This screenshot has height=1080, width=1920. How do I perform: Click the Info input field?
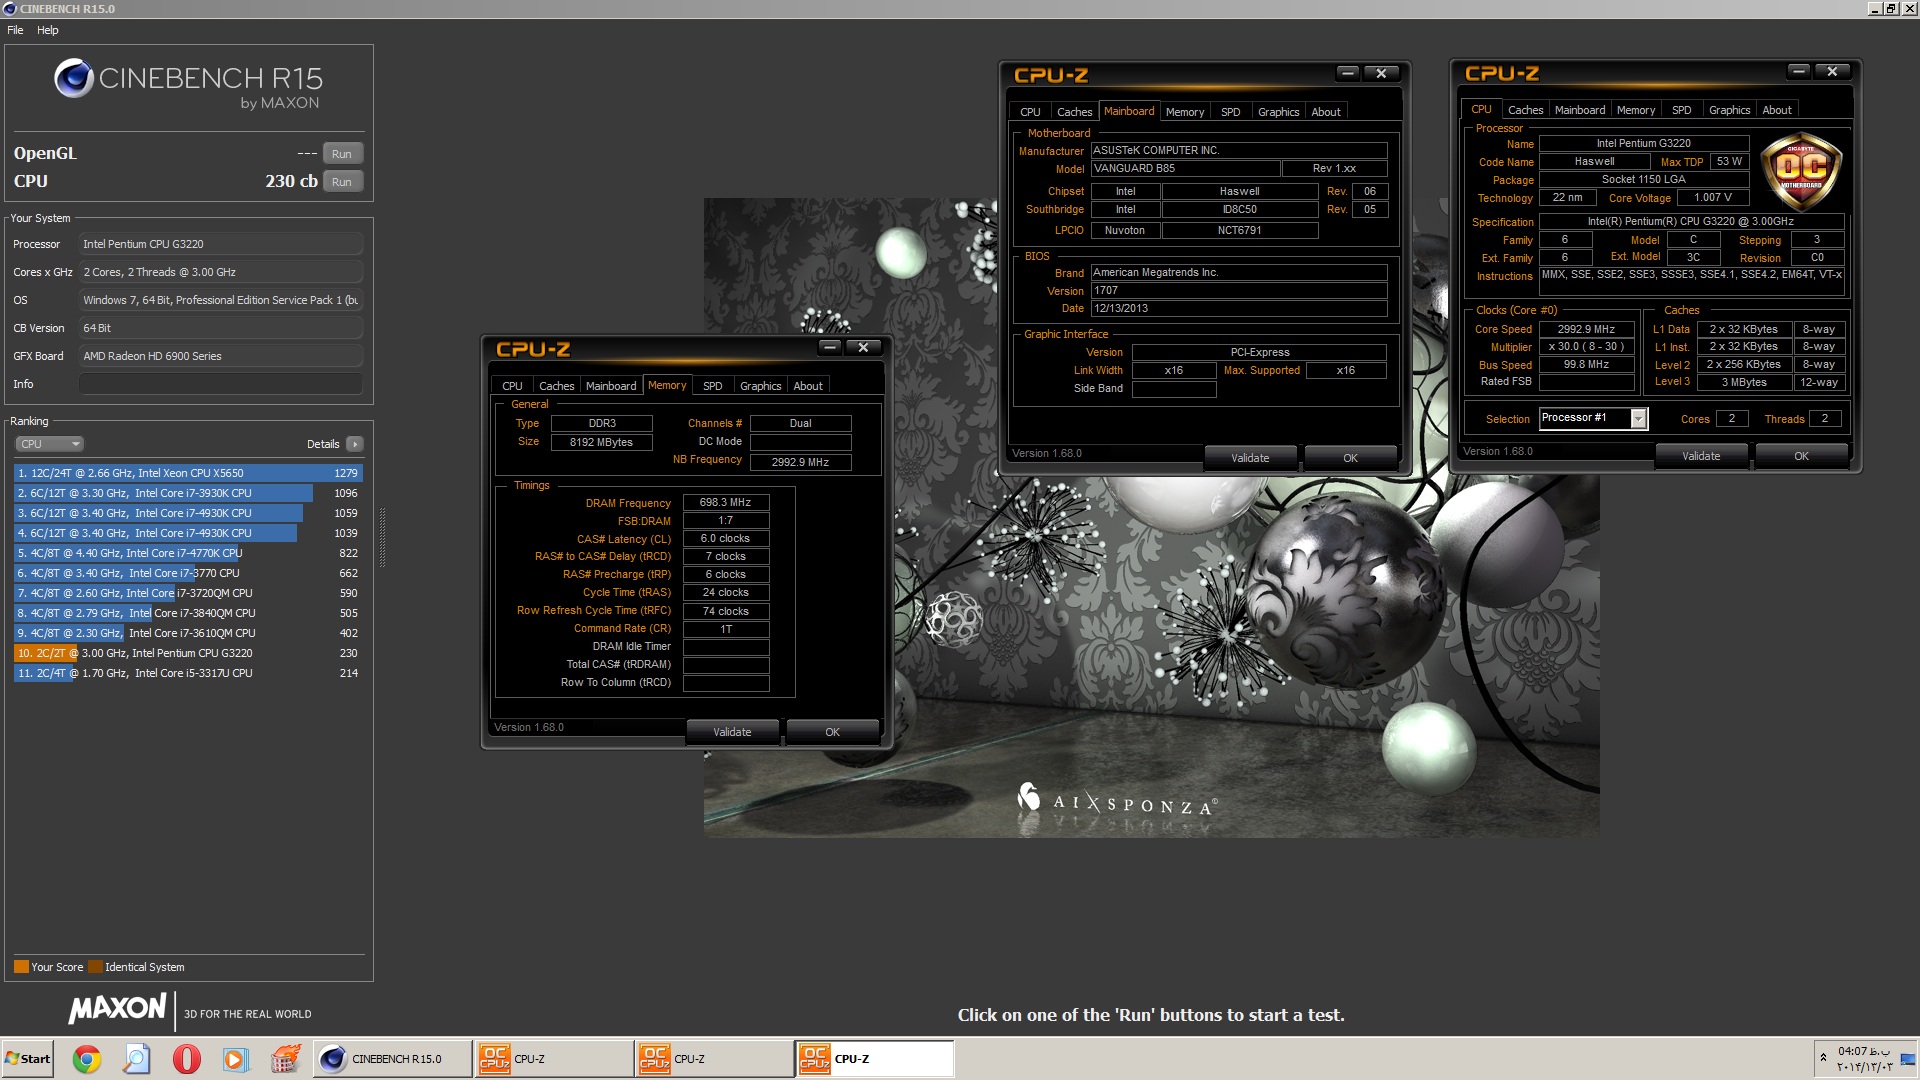coord(220,384)
